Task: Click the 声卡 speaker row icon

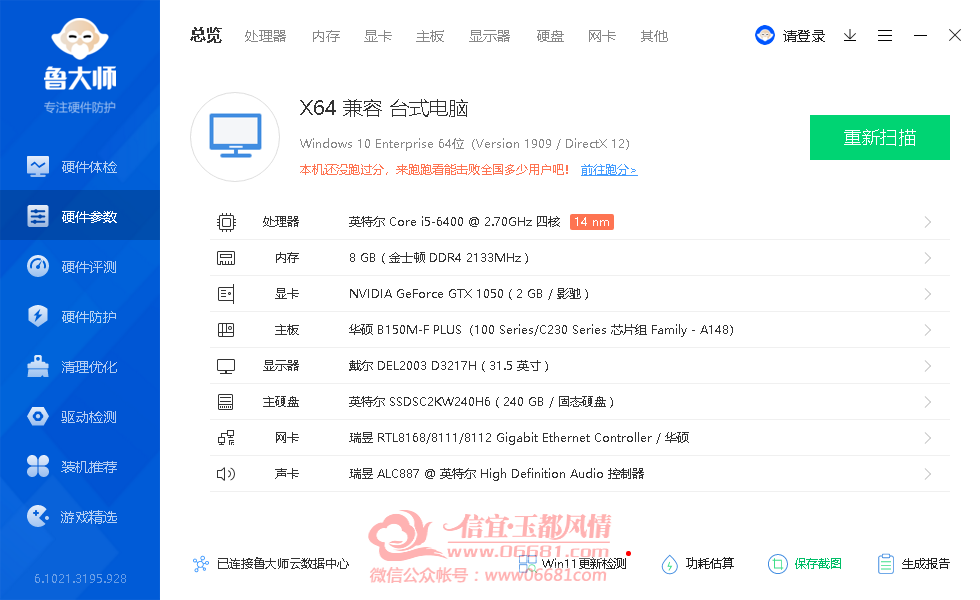Action: pyautogui.click(x=226, y=474)
